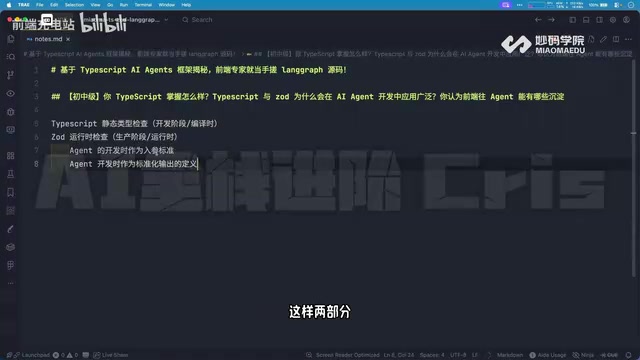The image size is (640, 360).
Task: Open editor More Actions ellipsis menu
Action: [628, 39]
